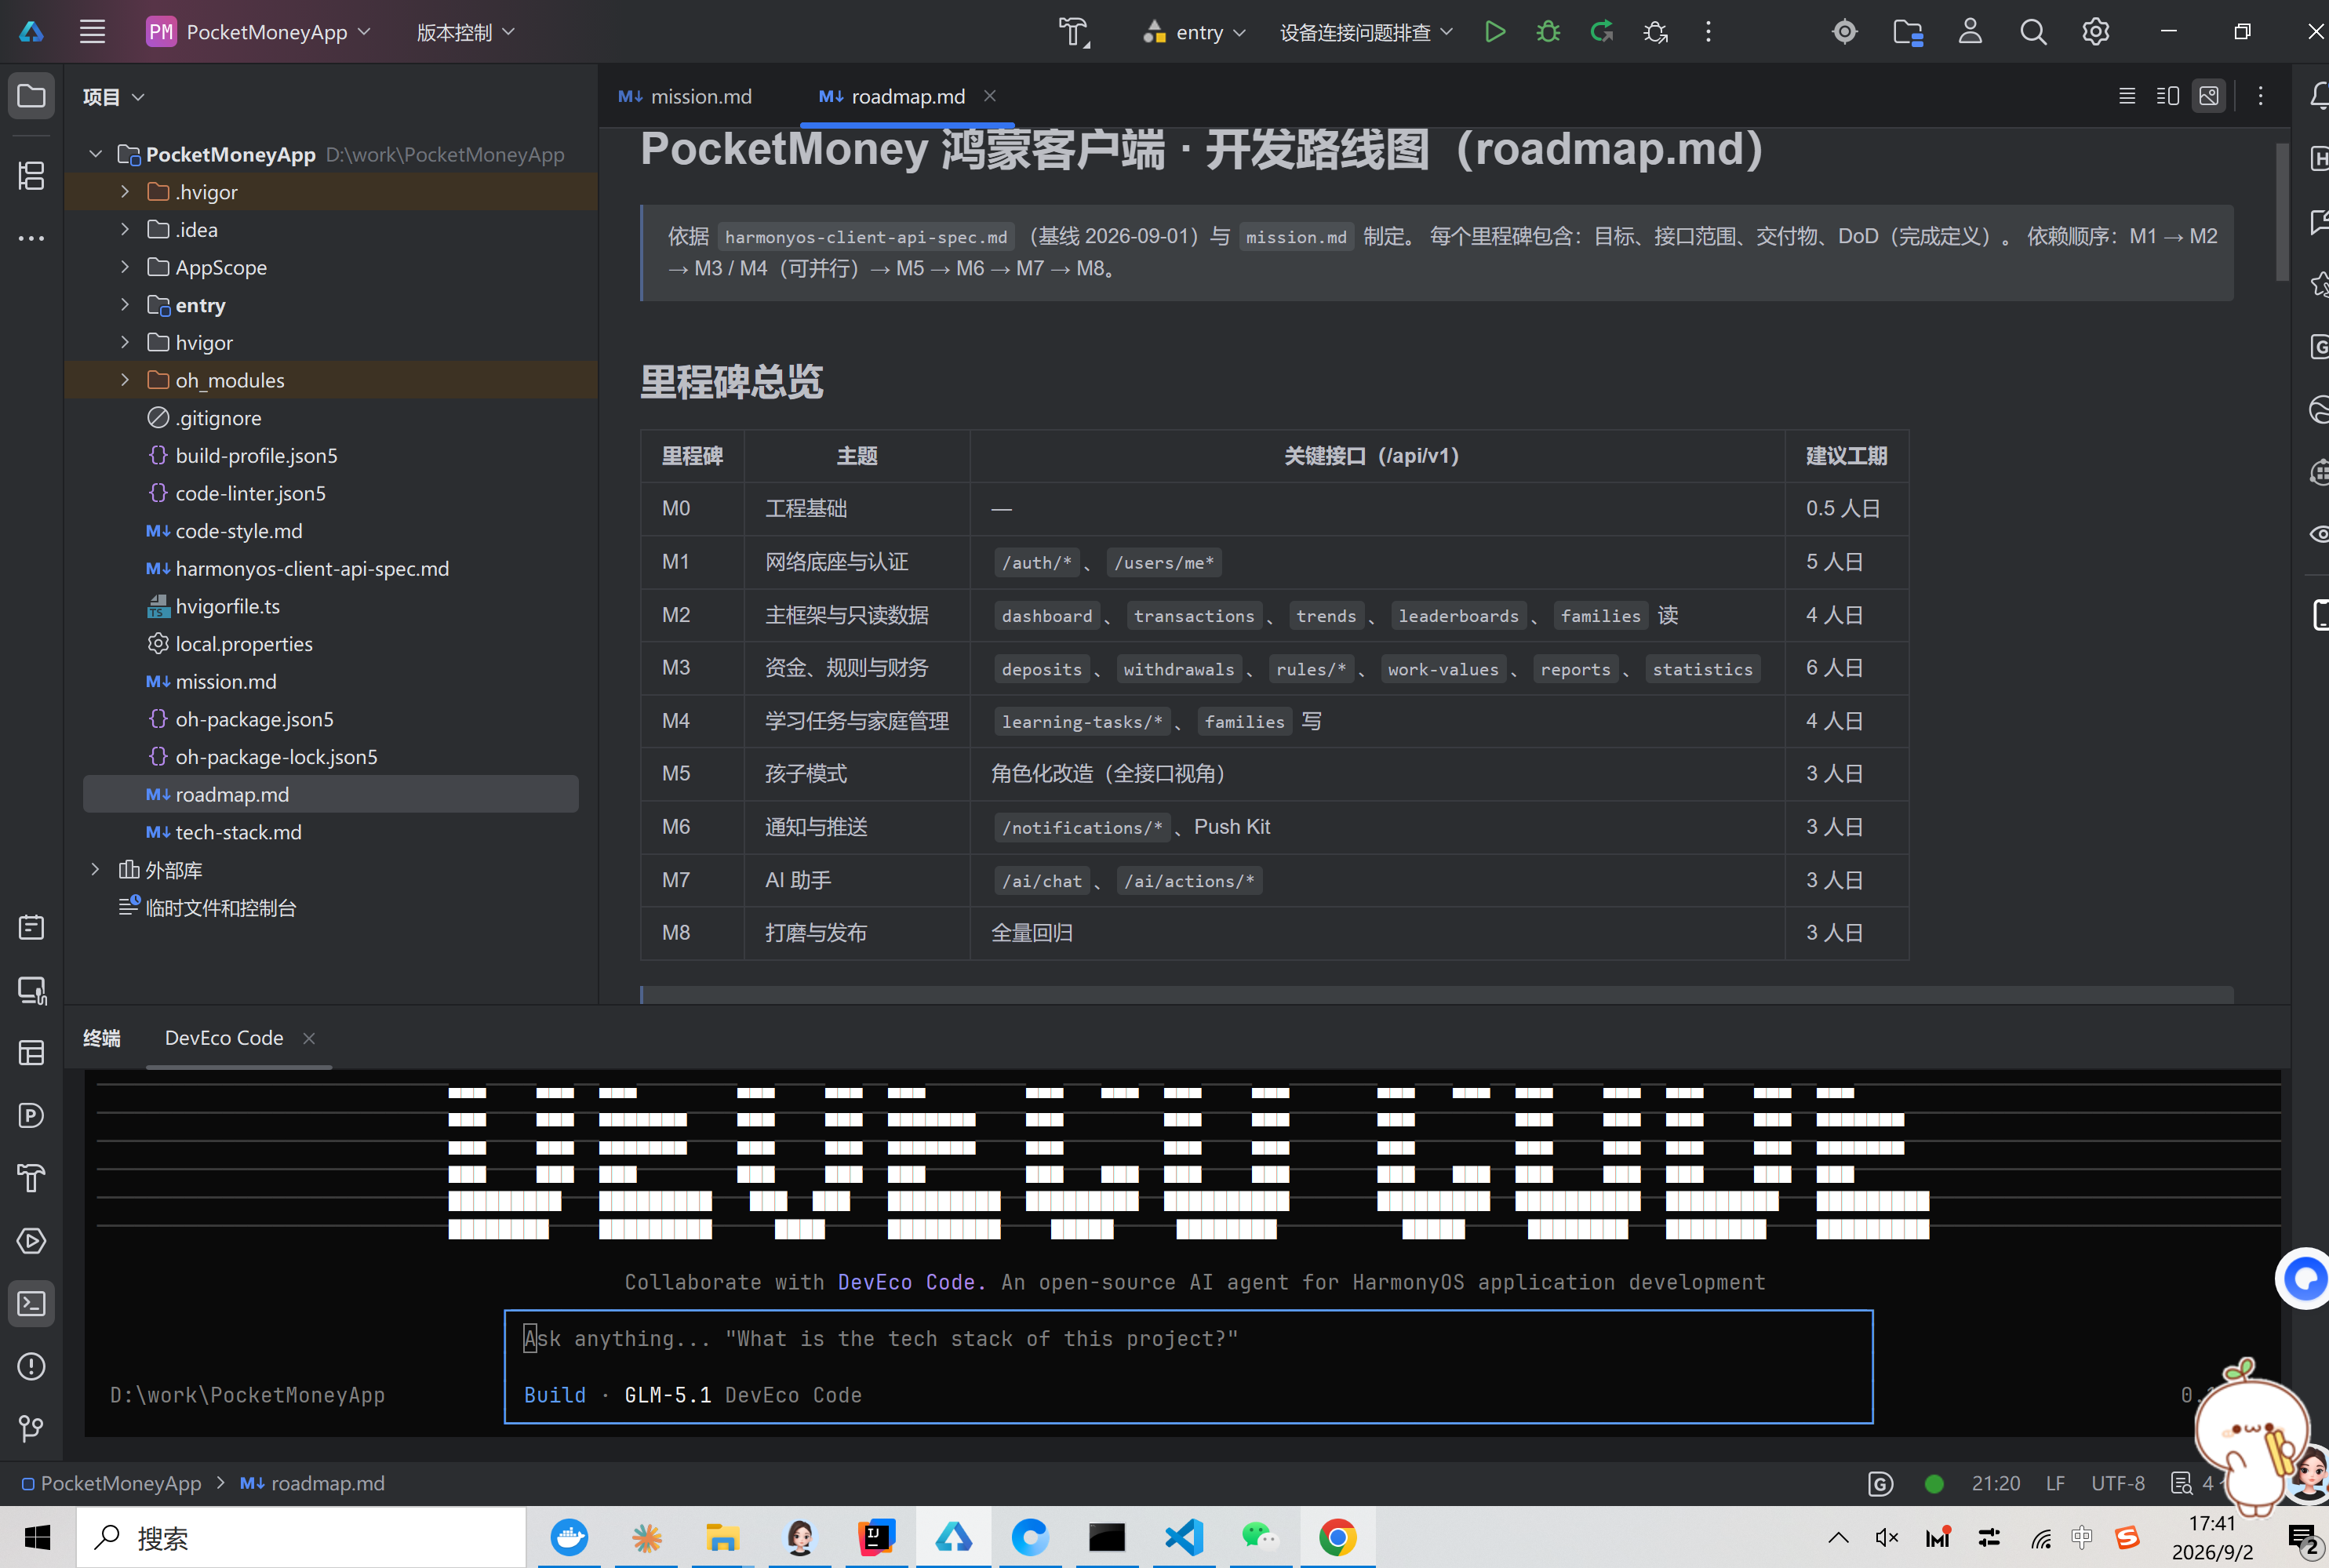Select roadmap.md editor tab

[x=892, y=96]
